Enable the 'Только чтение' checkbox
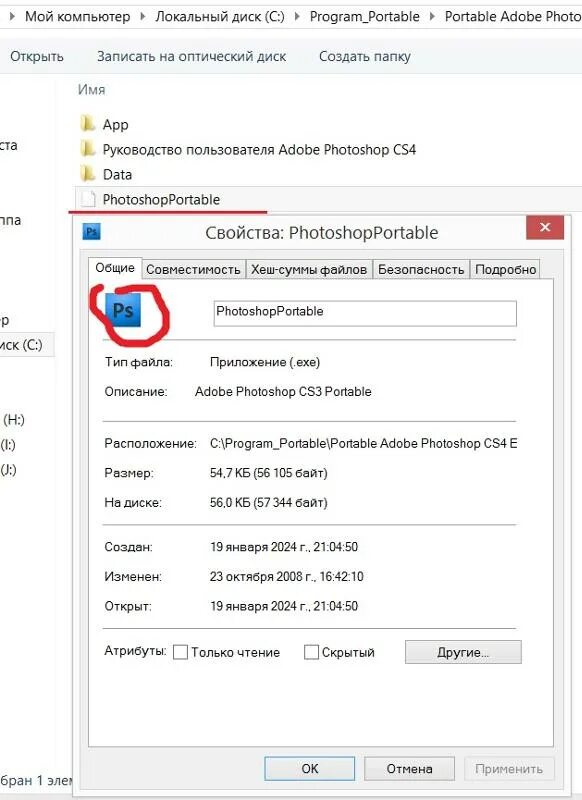 181,652
